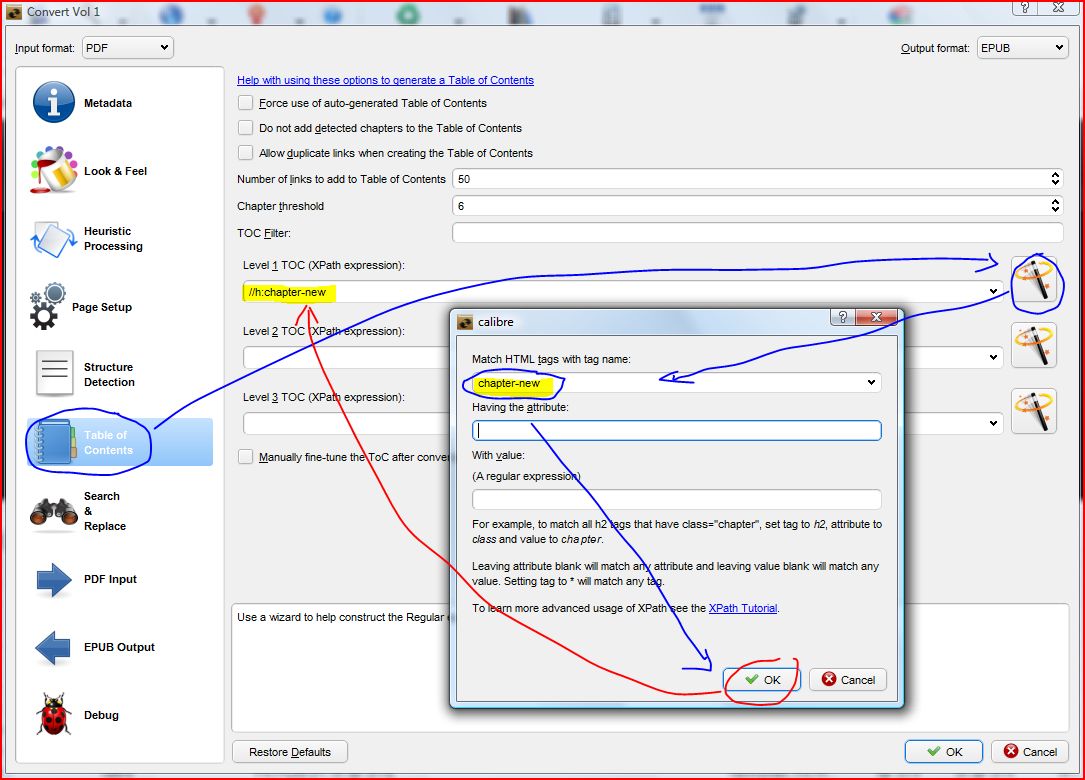The height and width of the screenshot is (780, 1085).
Task: Expand the tag name chapter-new dropdown arrow
Action: (x=871, y=382)
